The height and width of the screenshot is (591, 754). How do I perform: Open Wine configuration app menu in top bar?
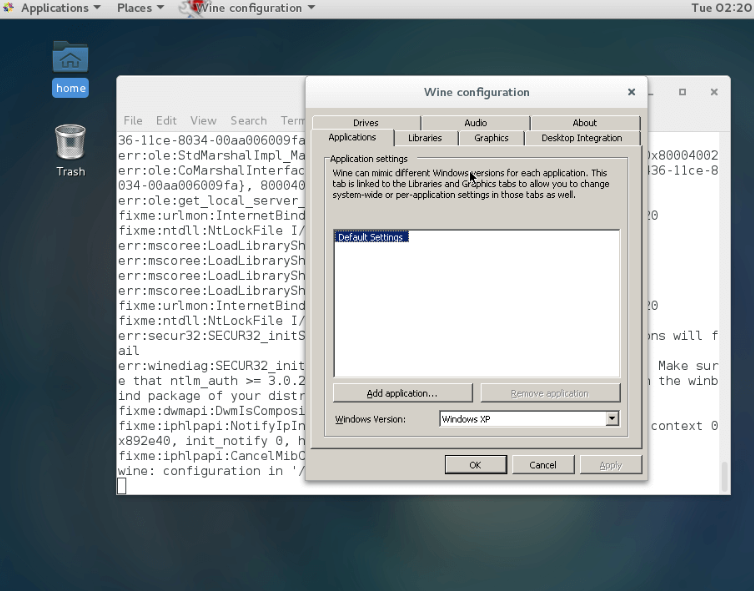pyautogui.click(x=255, y=8)
